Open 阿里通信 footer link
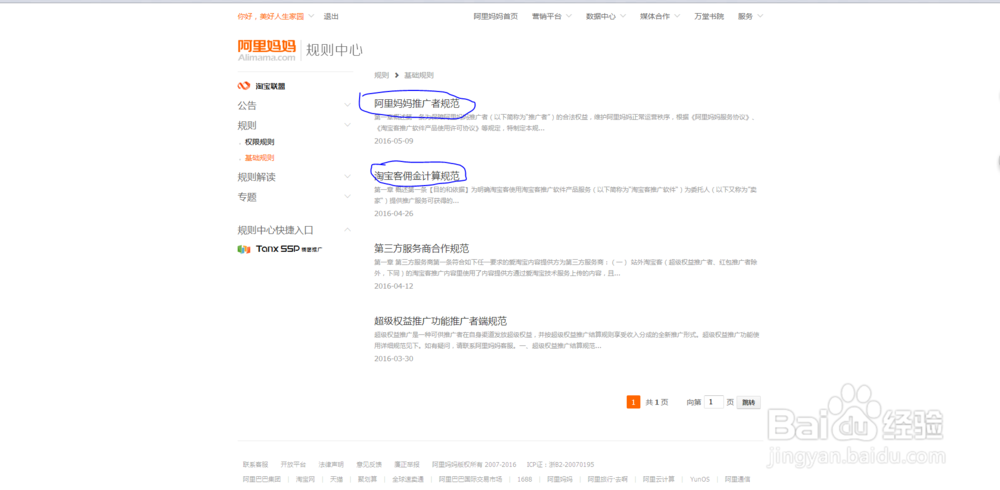The width and height of the screenshot is (1000, 490). point(737,479)
